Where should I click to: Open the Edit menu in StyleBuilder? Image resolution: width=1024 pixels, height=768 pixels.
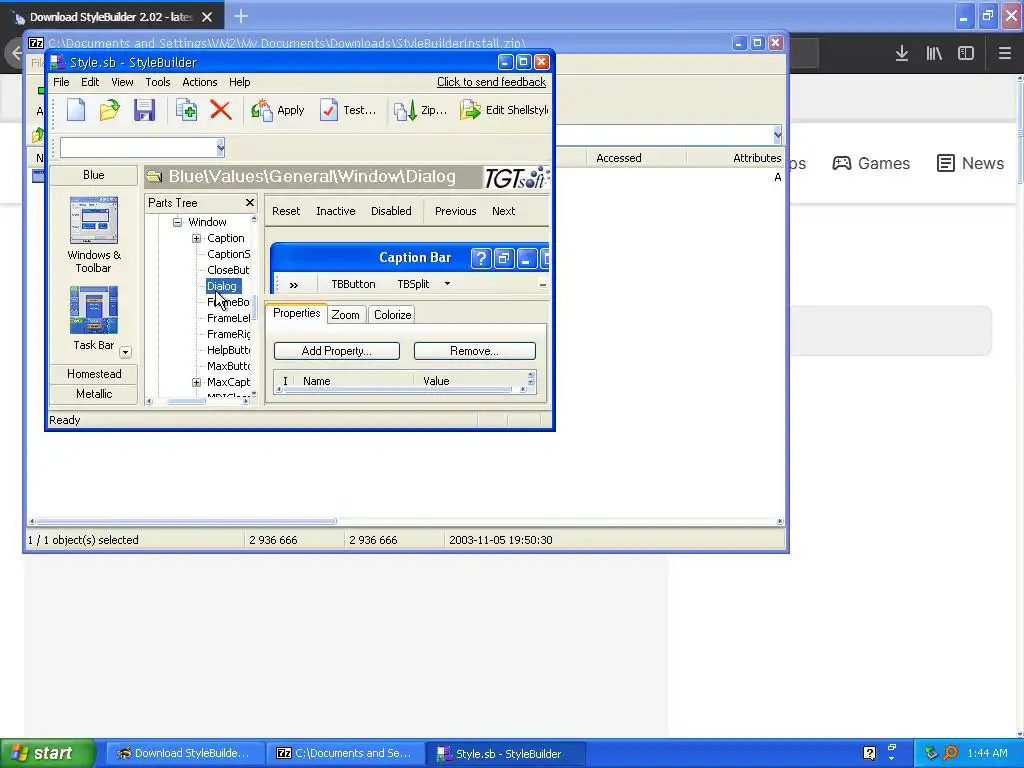pos(90,82)
